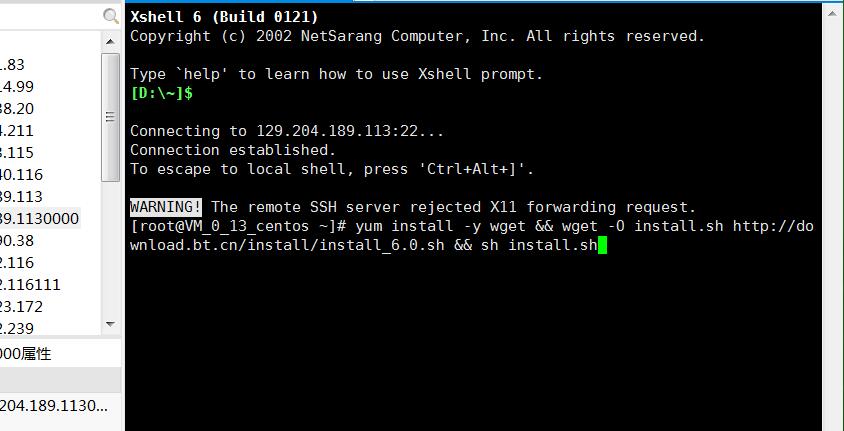
Task: Open the 204.189.1130 bottom tab
Action: 54,405
